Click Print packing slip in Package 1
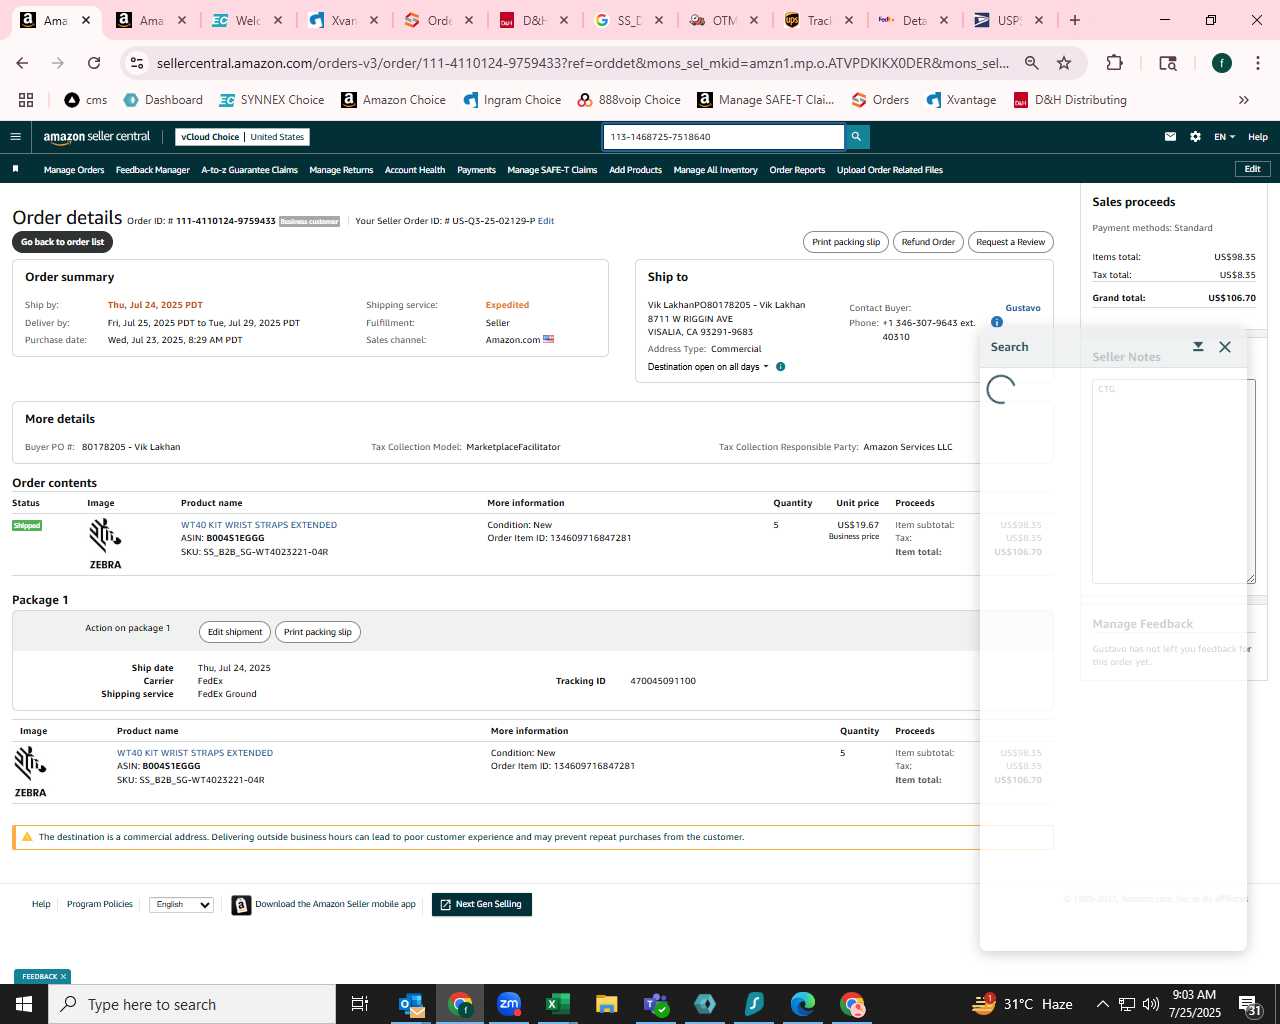1280x1024 pixels. pyautogui.click(x=318, y=632)
